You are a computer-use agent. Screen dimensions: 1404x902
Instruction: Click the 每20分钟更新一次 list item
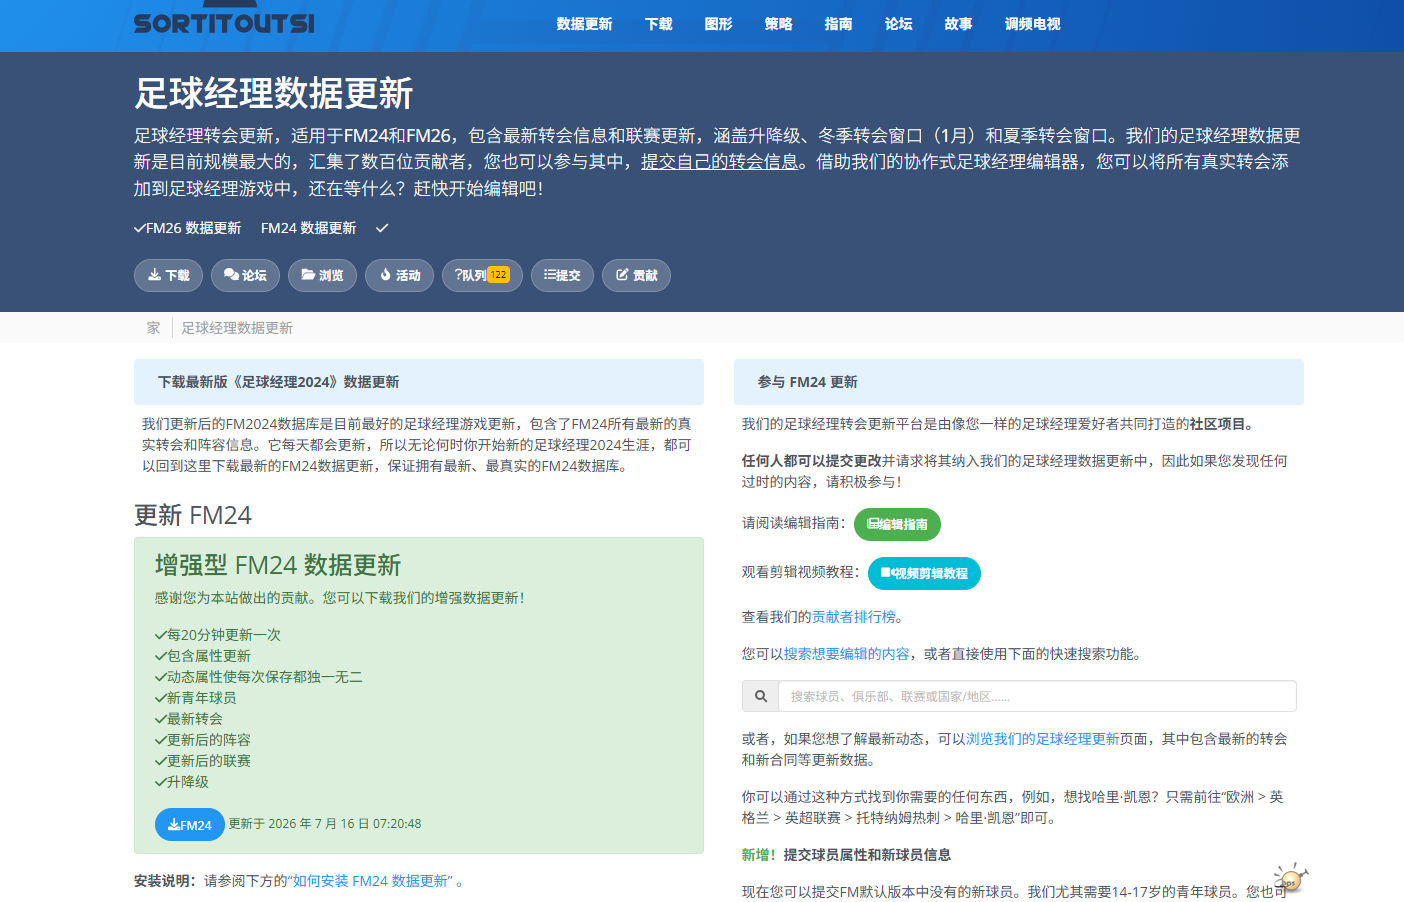[x=218, y=635]
